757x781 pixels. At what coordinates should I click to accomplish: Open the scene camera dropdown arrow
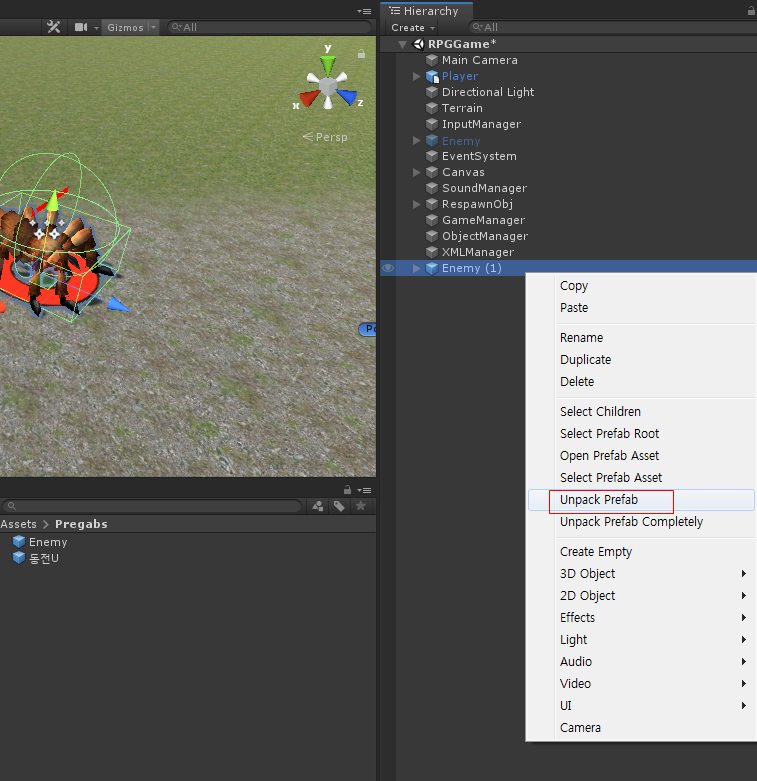click(x=96, y=28)
